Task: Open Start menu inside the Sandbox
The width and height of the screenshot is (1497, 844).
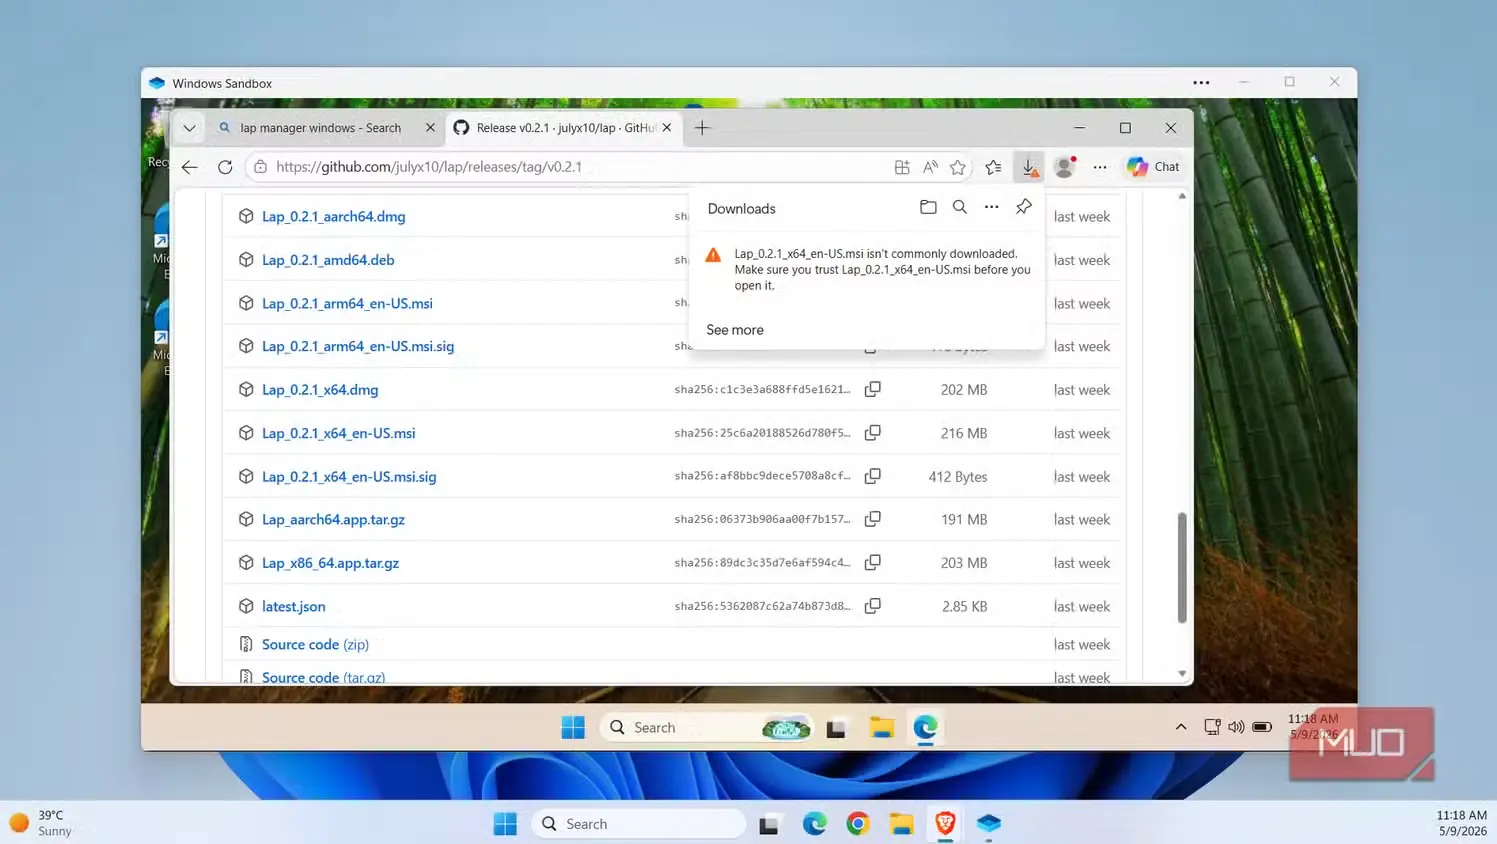Action: pos(573,727)
